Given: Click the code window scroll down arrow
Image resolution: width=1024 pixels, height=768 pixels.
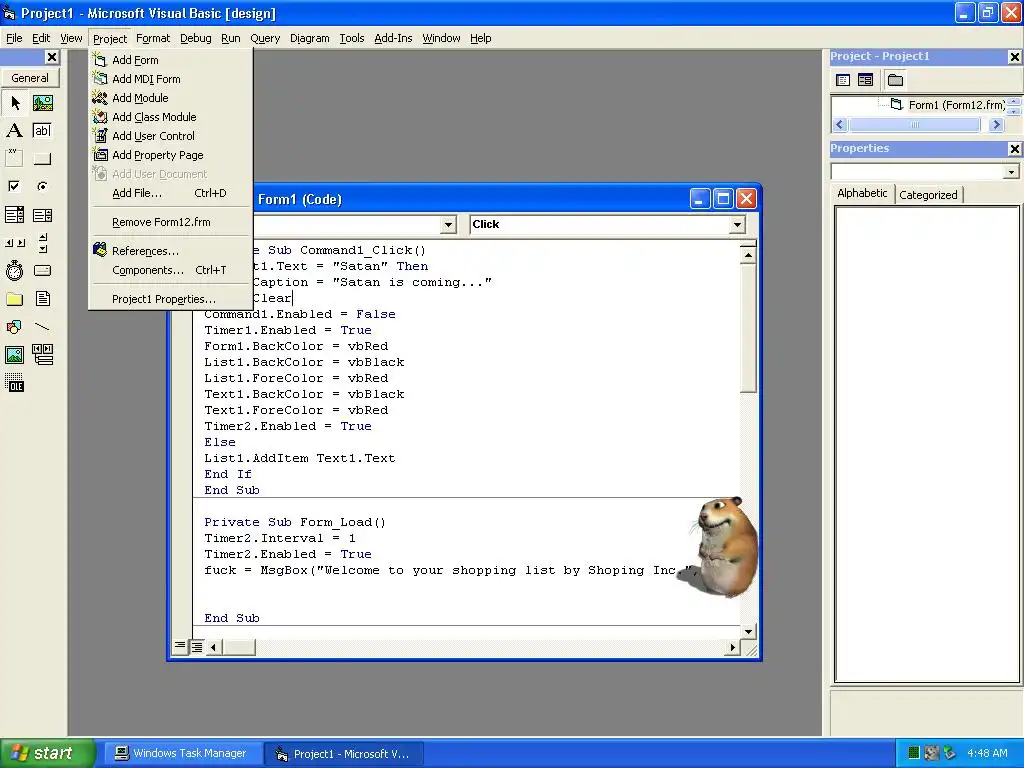Looking at the screenshot, I should [x=748, y=632].
